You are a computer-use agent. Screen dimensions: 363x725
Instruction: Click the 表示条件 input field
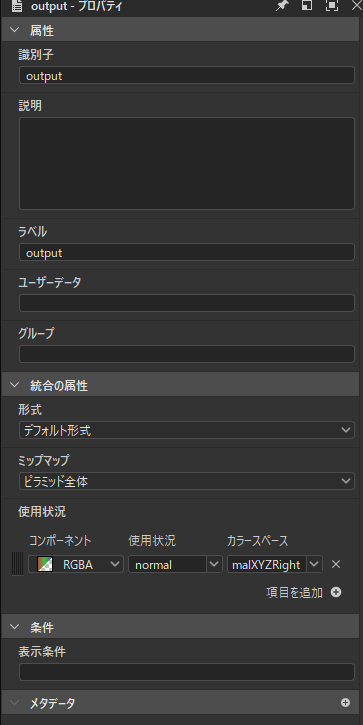(187, 672)
